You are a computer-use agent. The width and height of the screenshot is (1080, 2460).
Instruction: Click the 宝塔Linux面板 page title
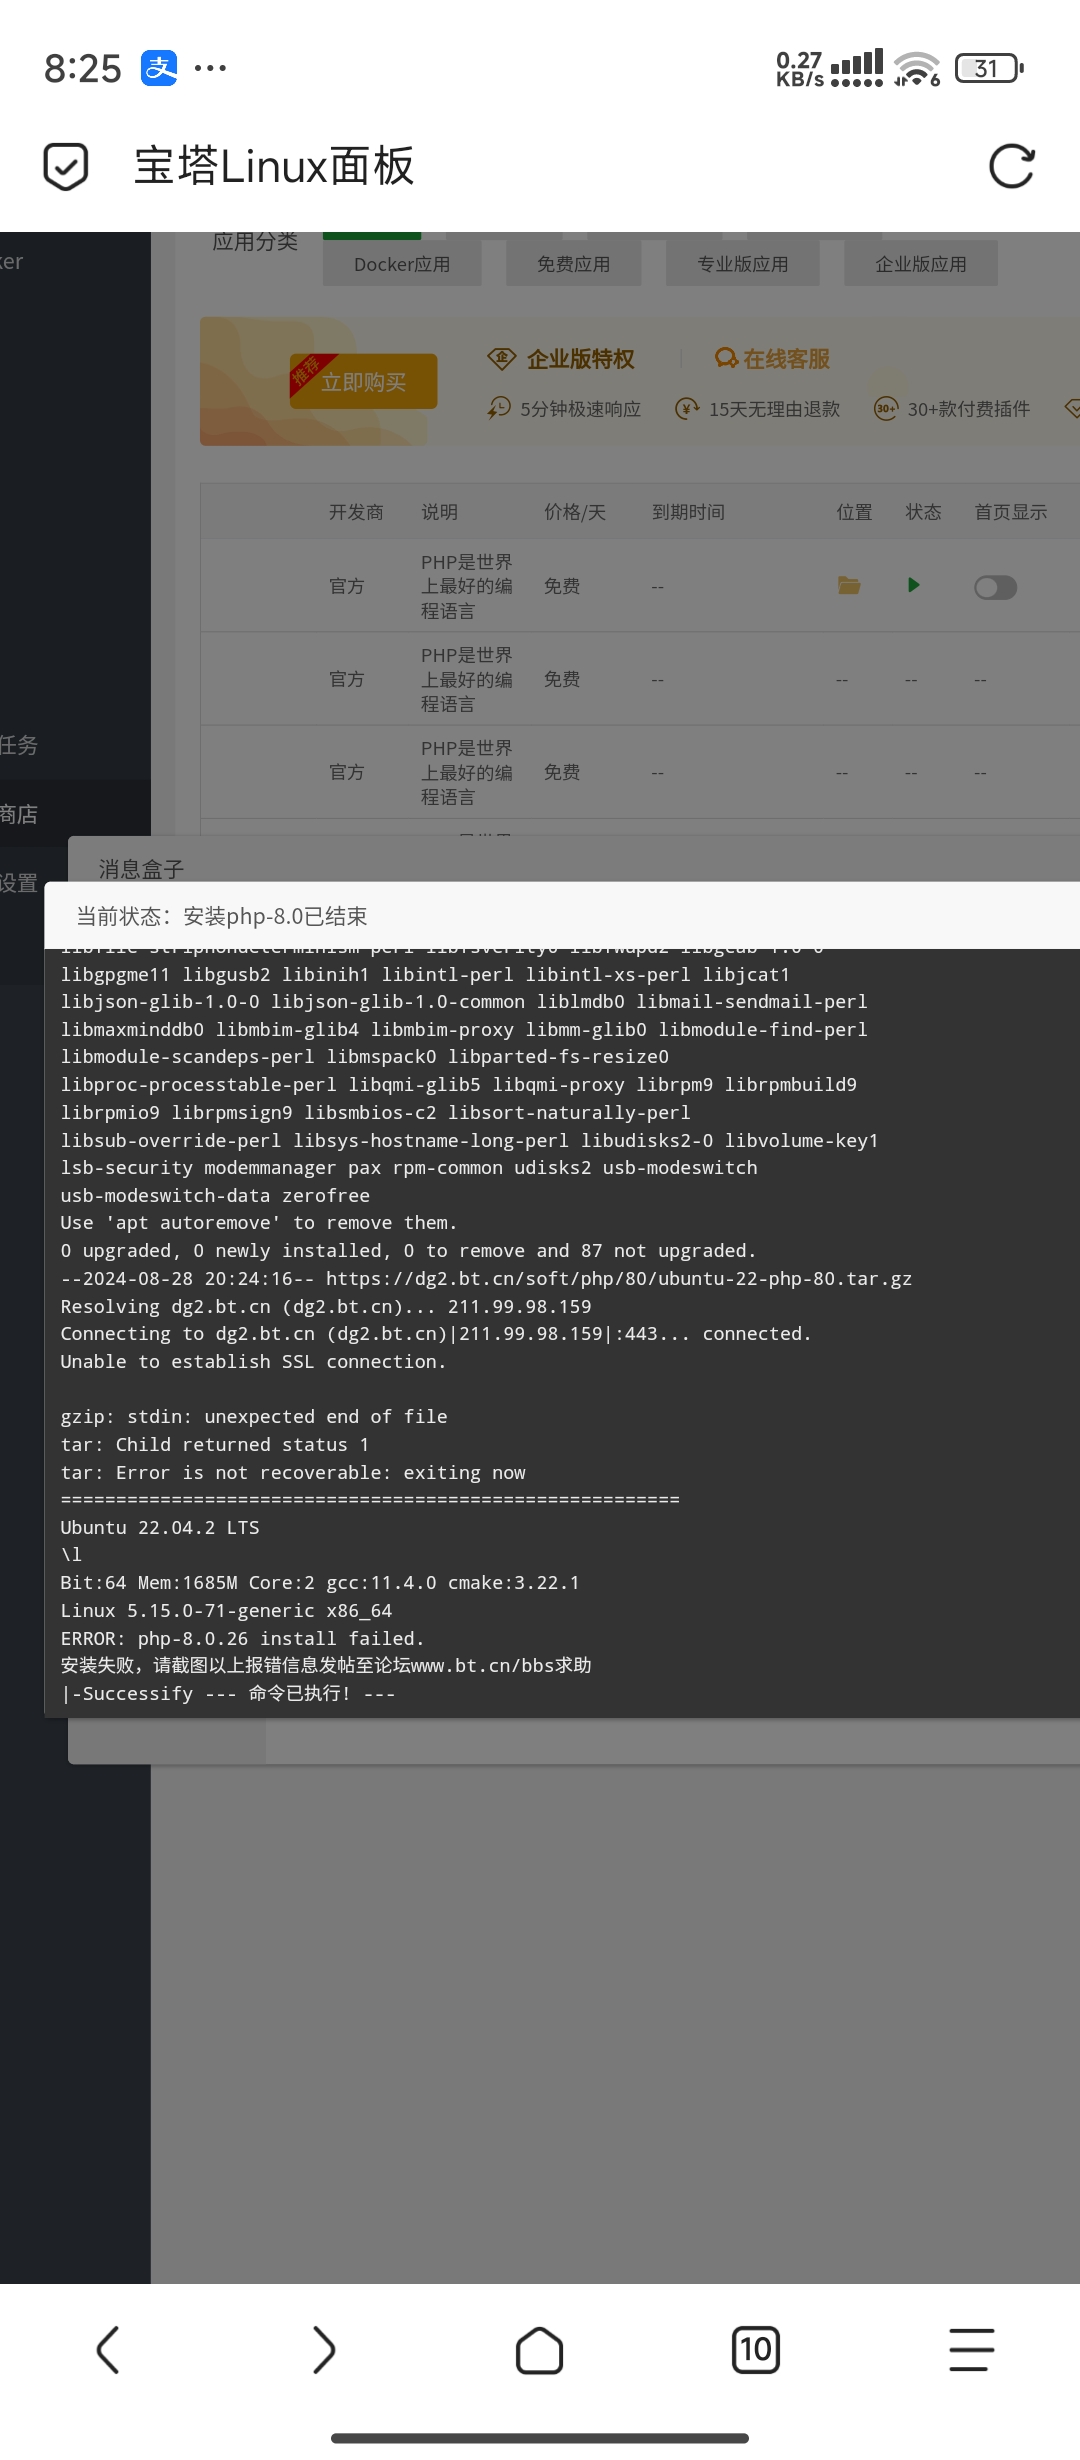coord(274,166)
